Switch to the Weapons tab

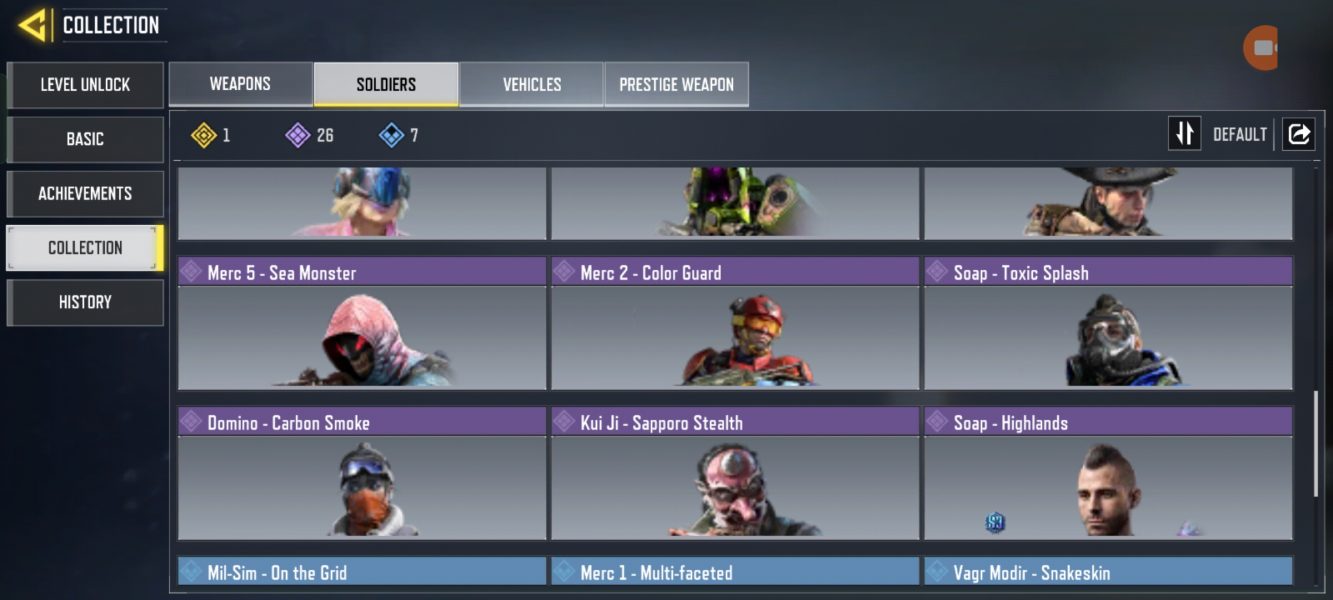[240, 84]
